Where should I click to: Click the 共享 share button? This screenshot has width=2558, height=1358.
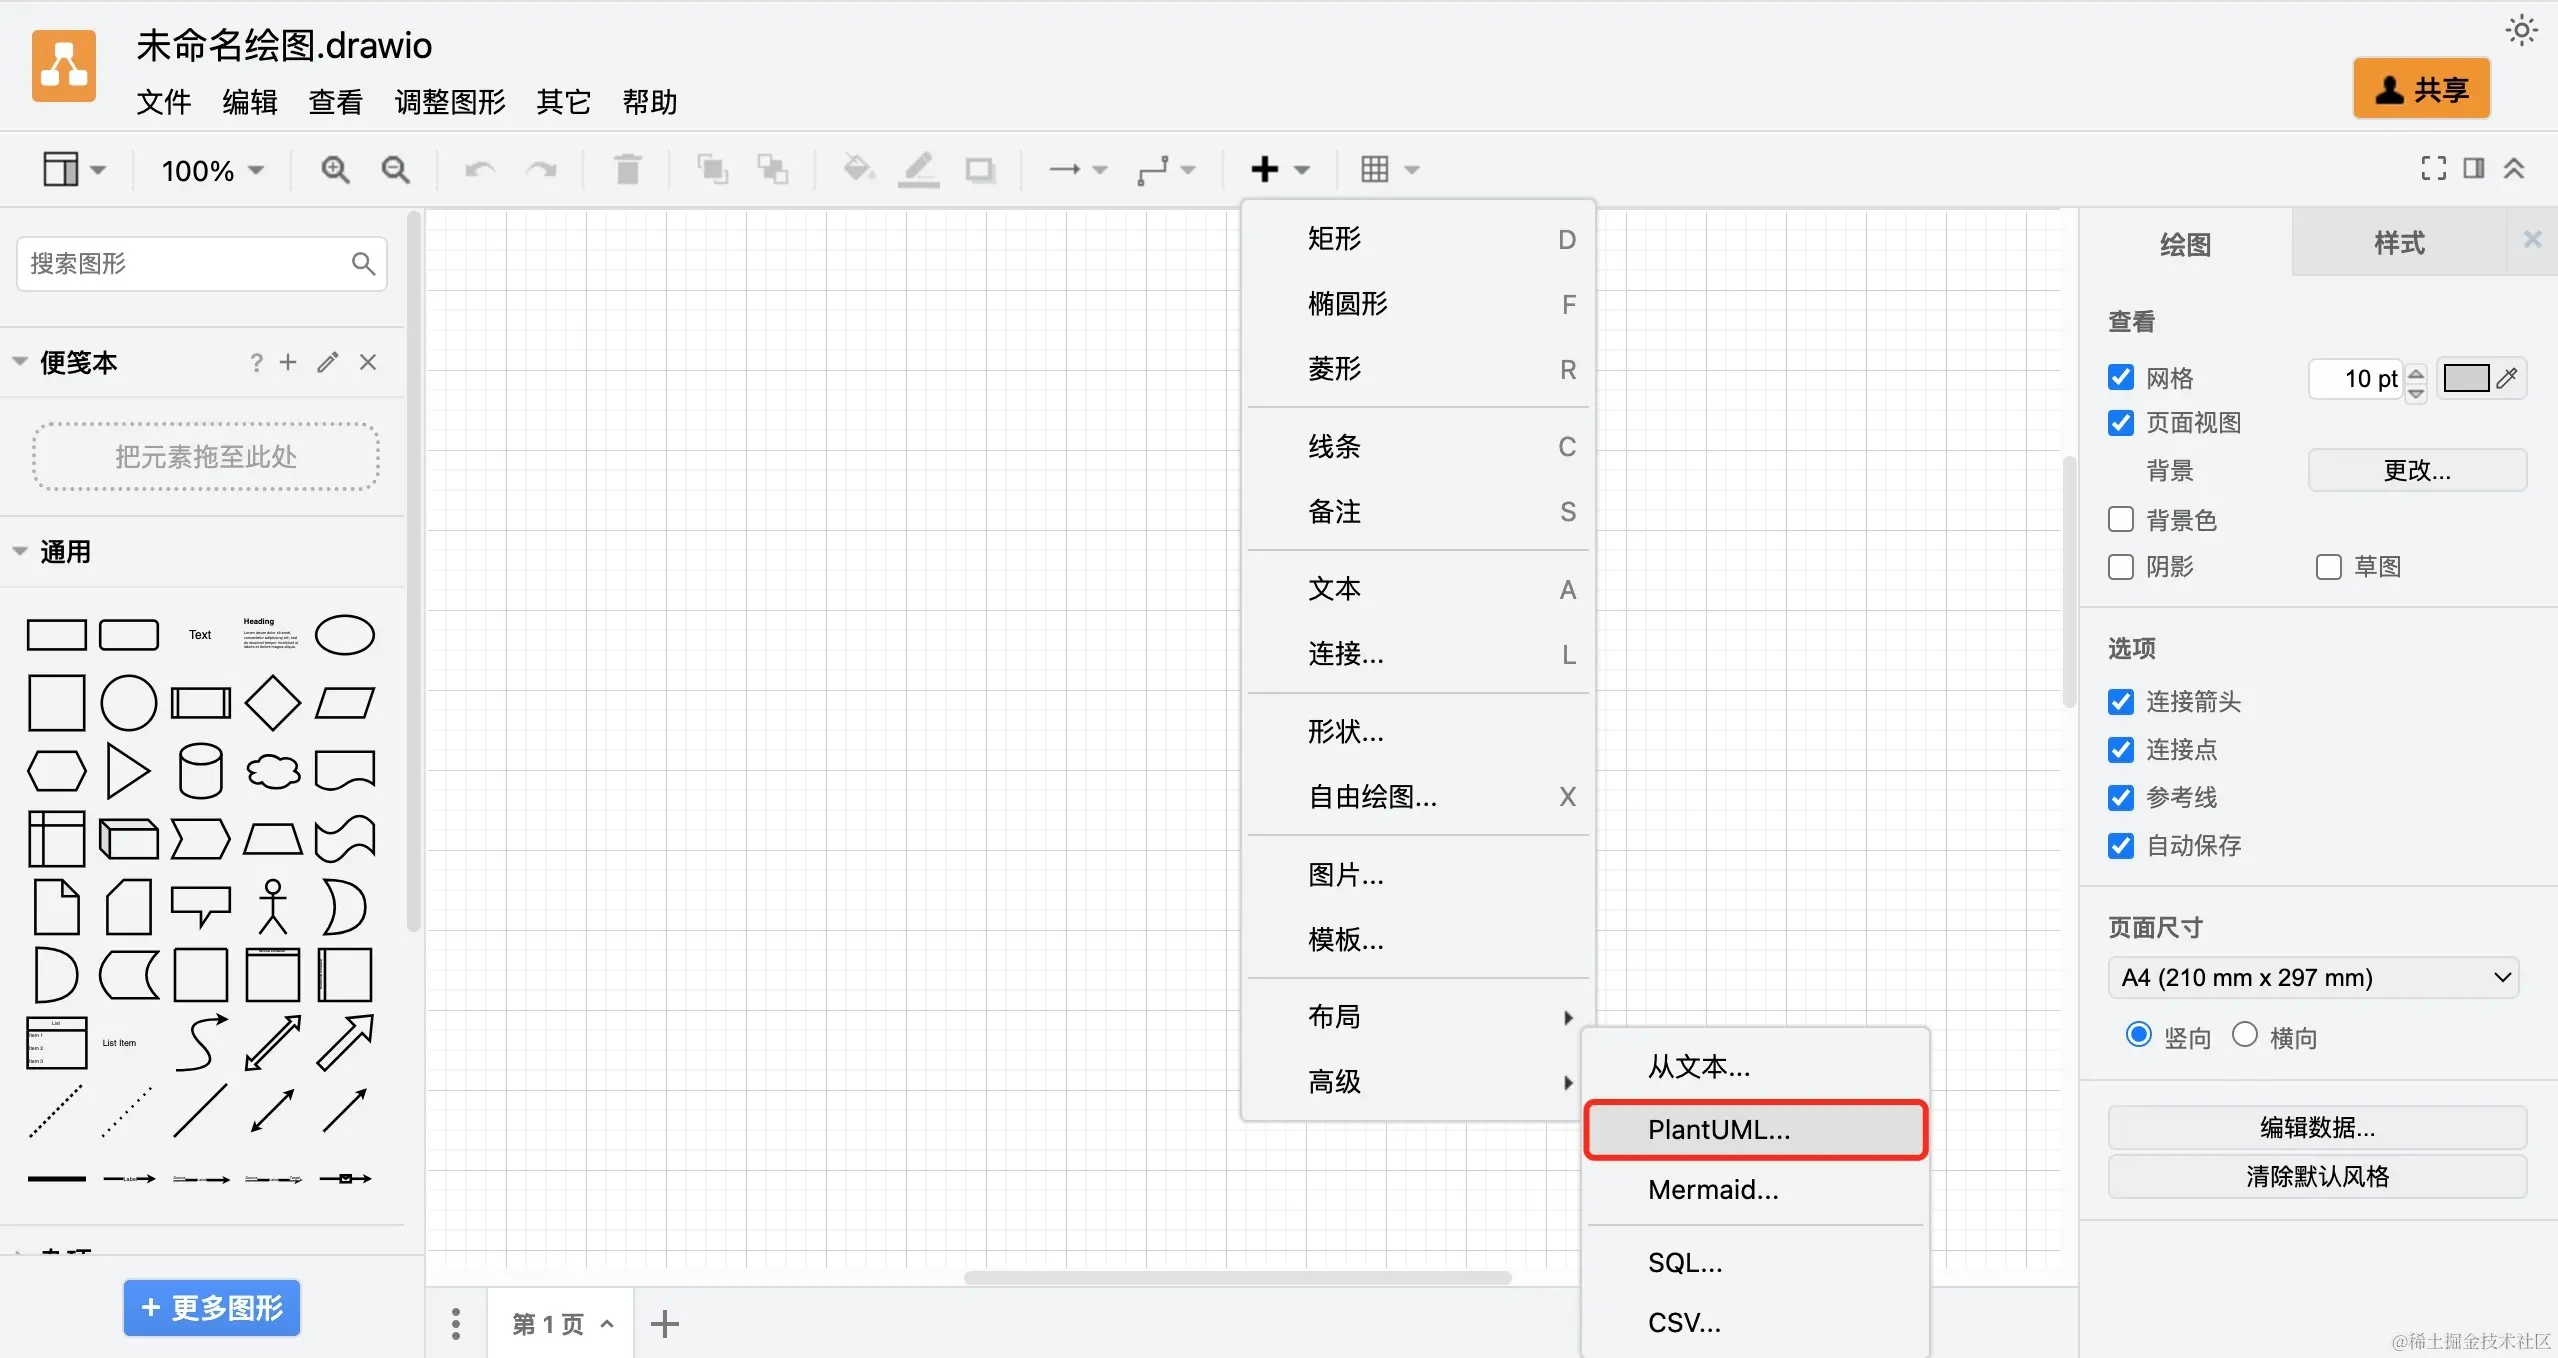point(2421,89)
